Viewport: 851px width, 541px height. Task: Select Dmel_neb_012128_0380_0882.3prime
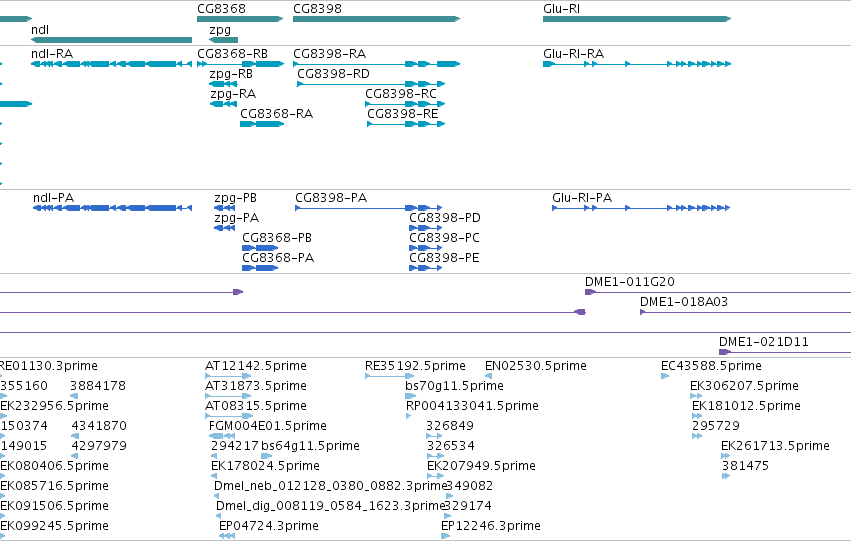[x=330, y=487]
